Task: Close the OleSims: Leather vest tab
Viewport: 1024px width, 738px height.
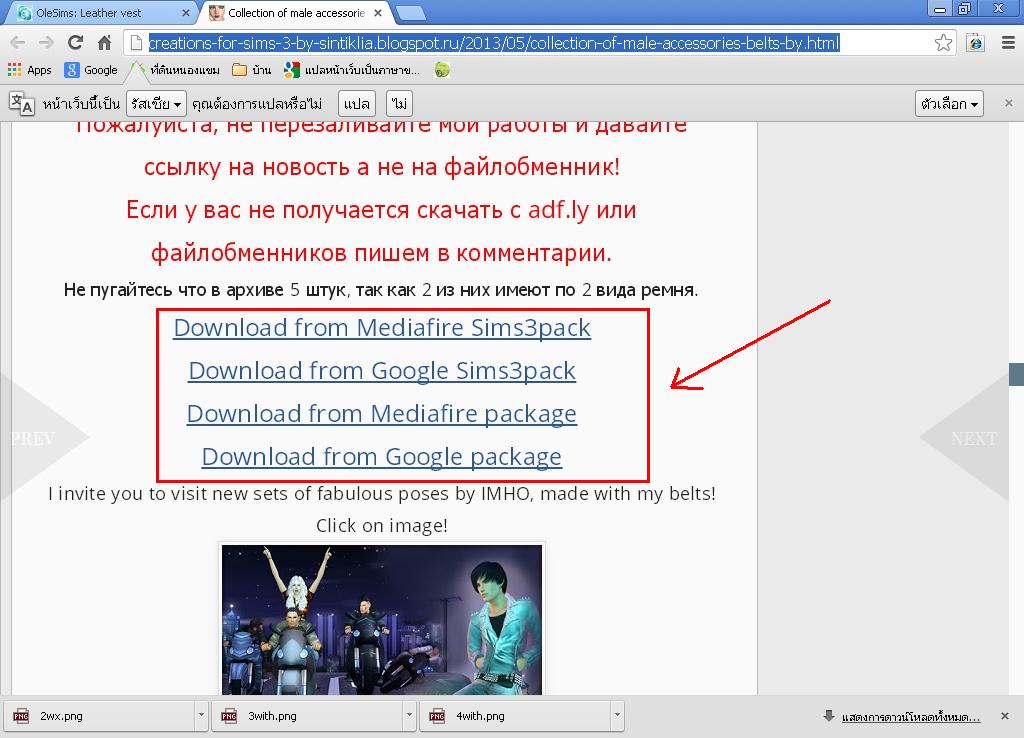Action: coord(185,12)
